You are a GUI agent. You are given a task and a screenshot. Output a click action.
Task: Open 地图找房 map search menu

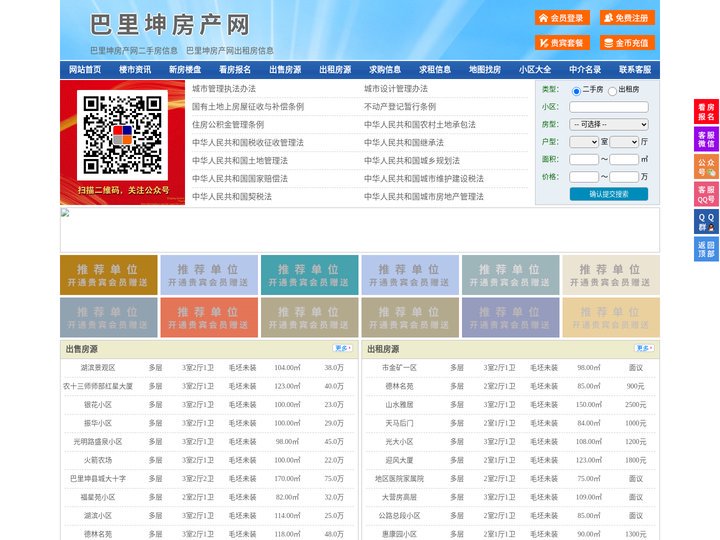coord(485,70)
